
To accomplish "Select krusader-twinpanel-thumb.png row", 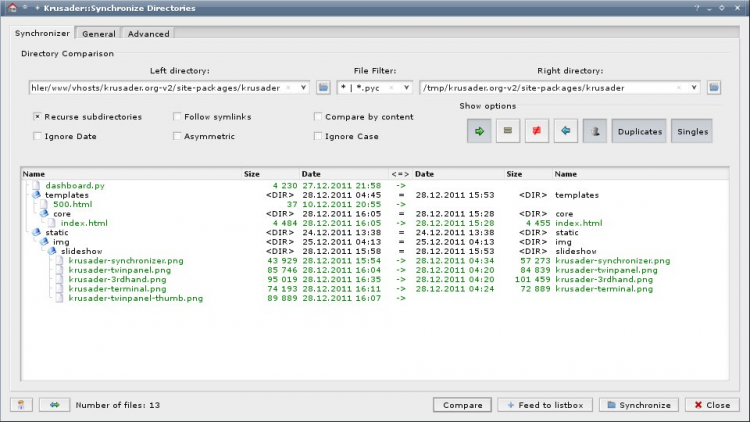I will pos(375,298).
